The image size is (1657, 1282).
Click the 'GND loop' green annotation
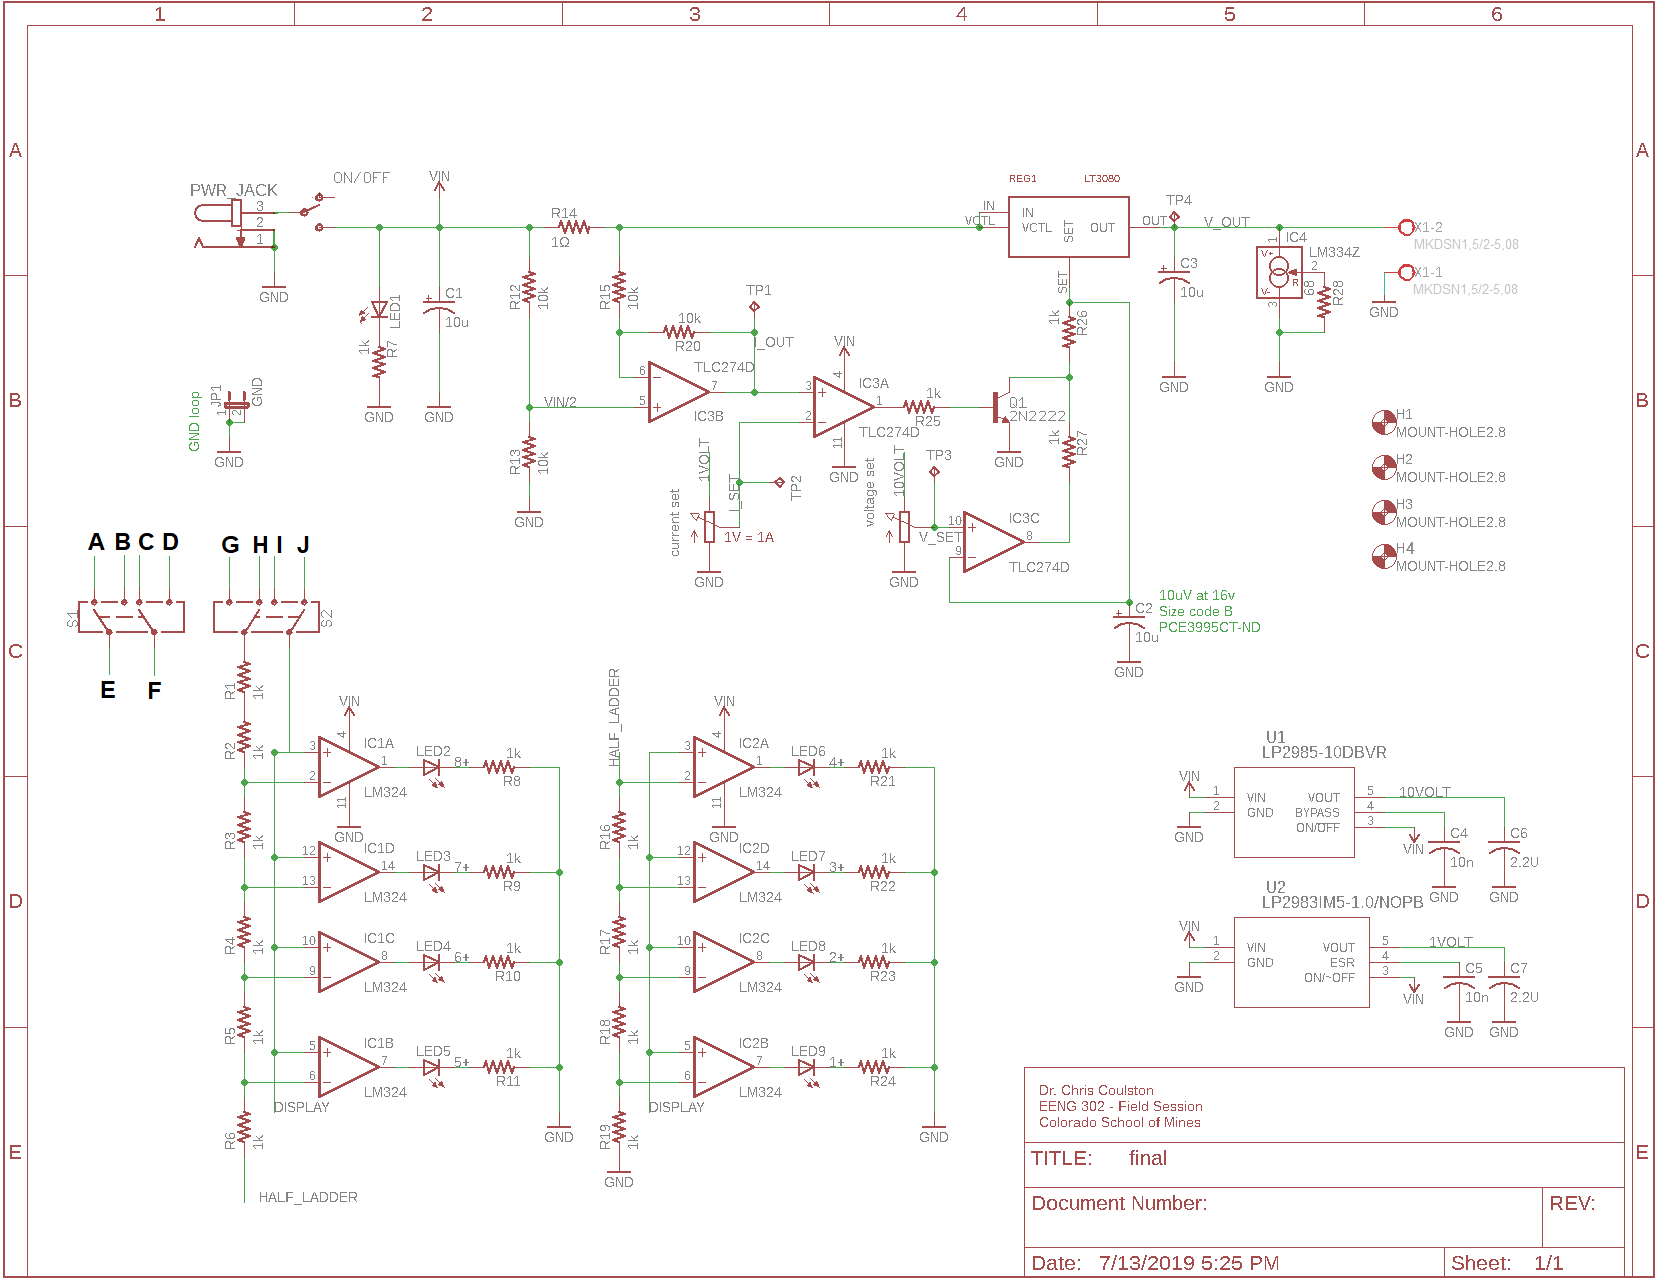click(195, 421)
